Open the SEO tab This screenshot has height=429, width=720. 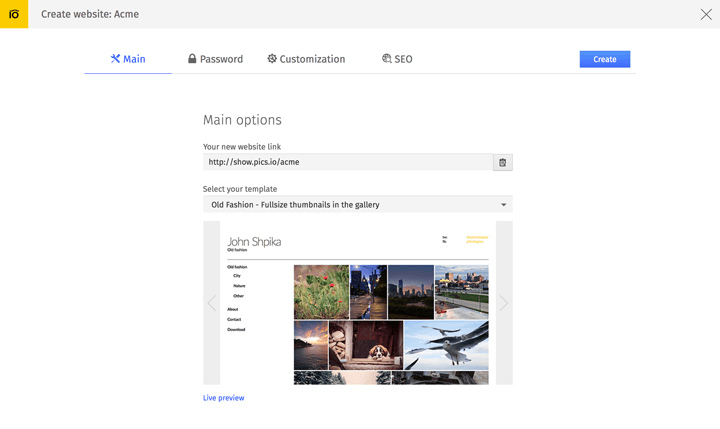click(x=397, y=59)
